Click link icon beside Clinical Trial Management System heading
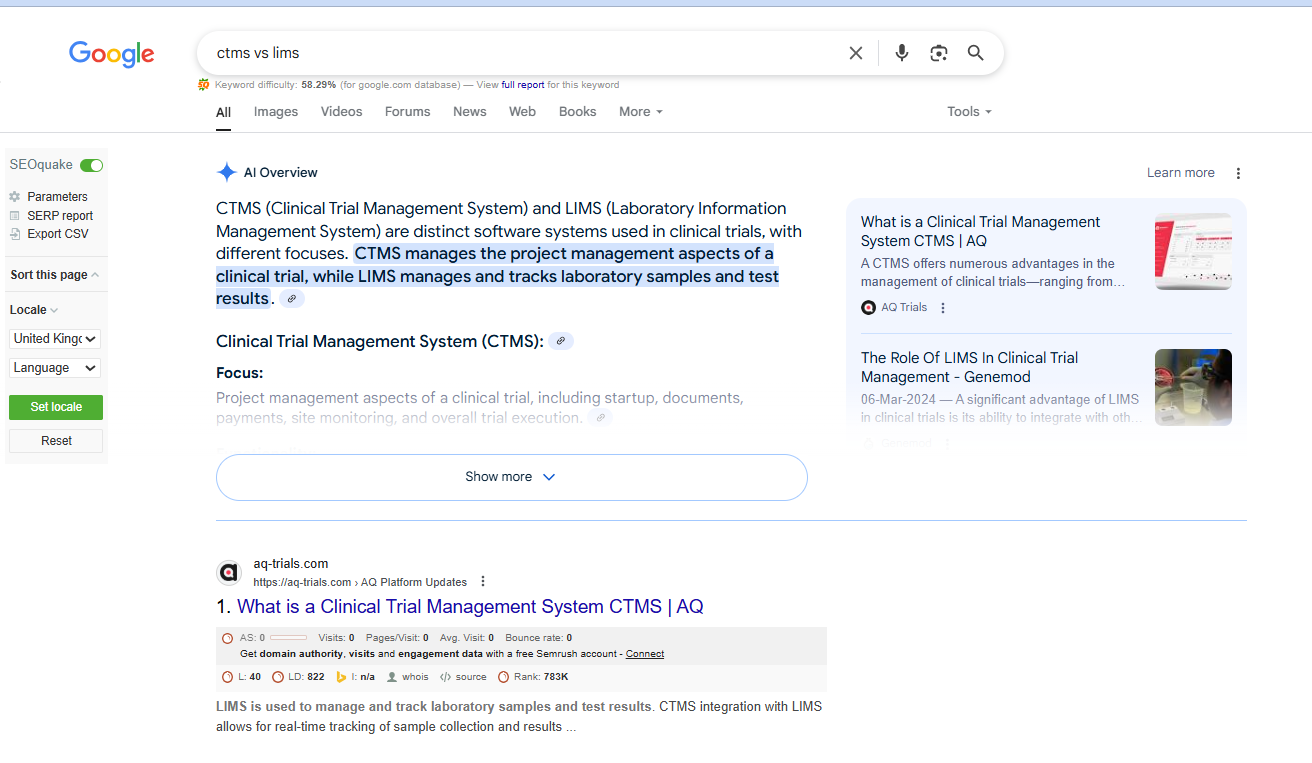This screenshot has height=763, width=1312. tap(561, 341)
